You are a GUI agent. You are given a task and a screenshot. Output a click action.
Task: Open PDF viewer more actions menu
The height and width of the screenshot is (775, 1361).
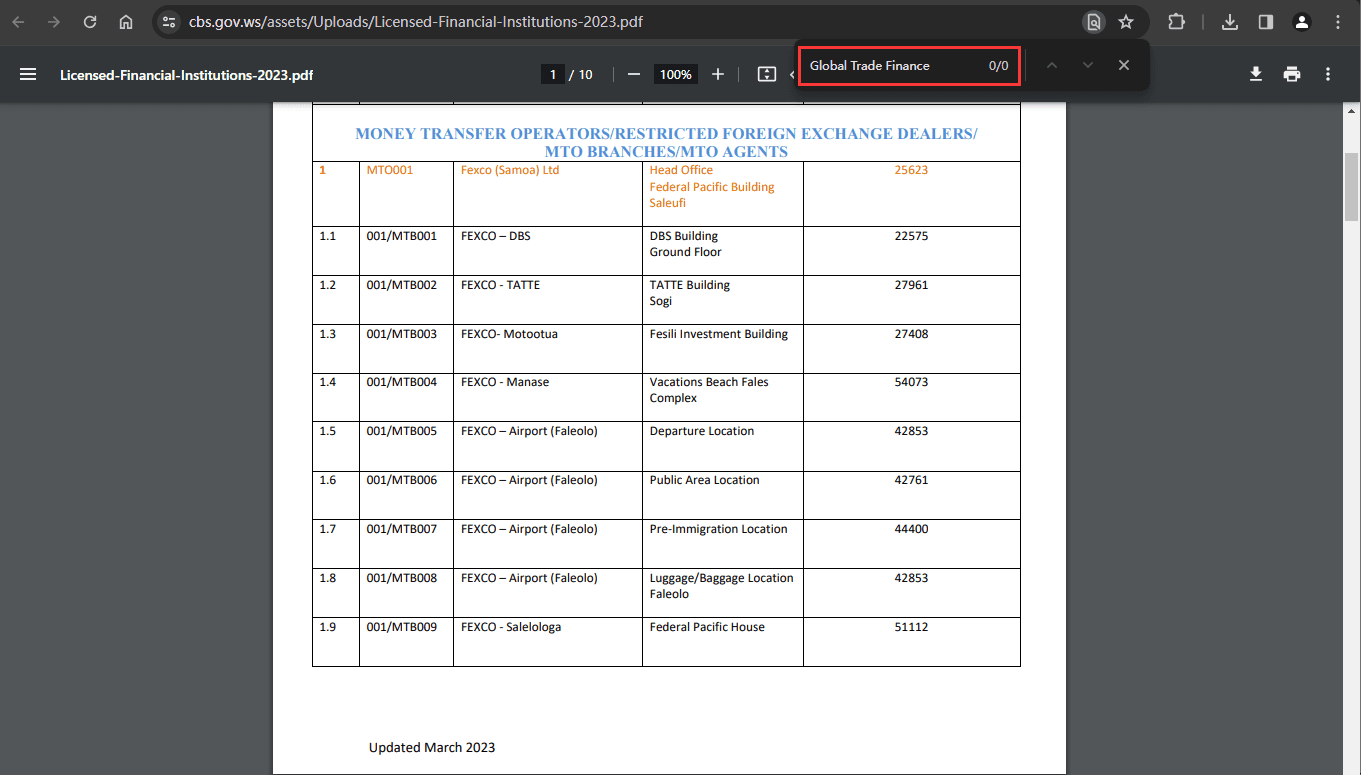click(1328, 74)
